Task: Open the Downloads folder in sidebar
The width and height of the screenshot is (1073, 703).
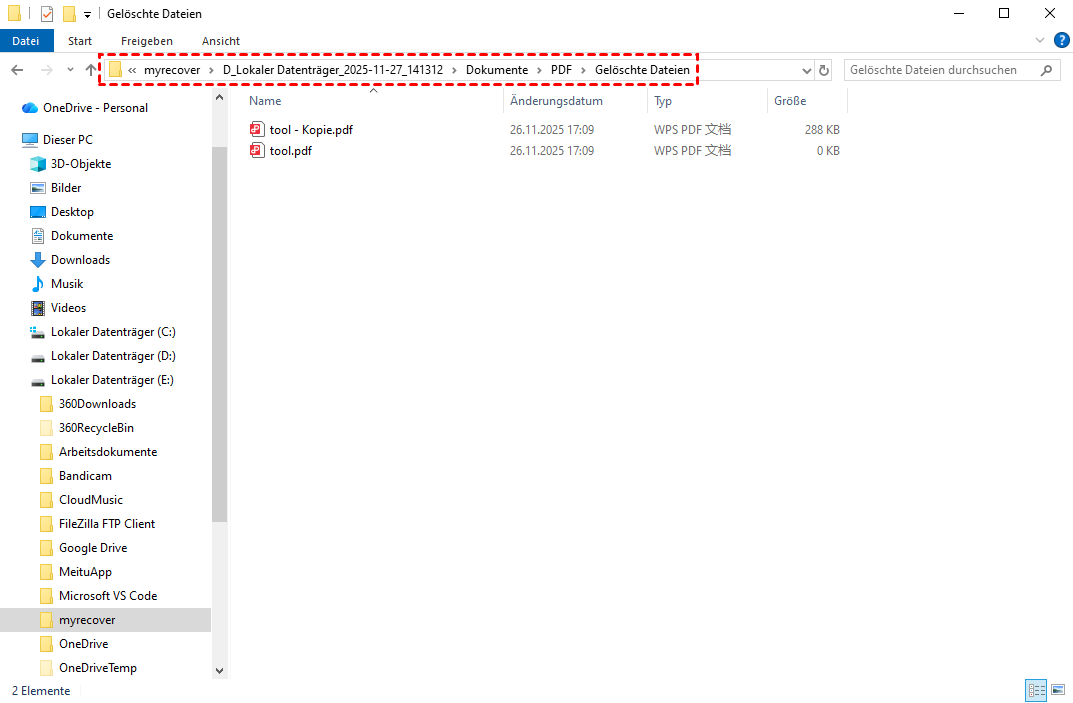Action: [x=80, y=260]
